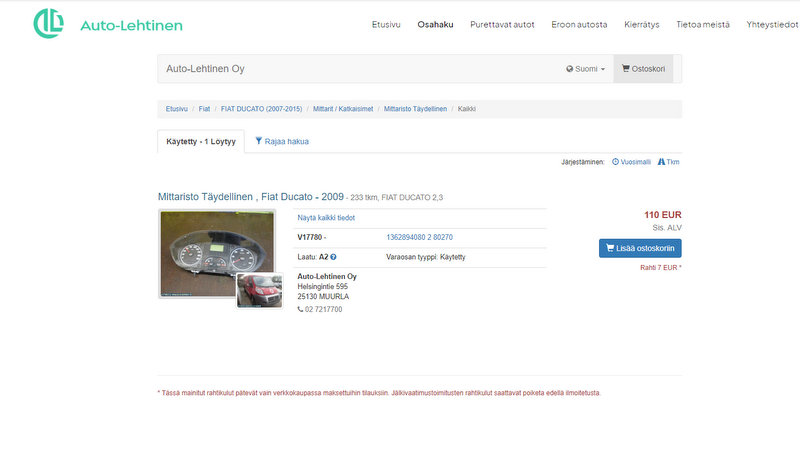Open the Rajaa hakua filter tab
The height and width of the screenshot is (473, 800).
282,141
